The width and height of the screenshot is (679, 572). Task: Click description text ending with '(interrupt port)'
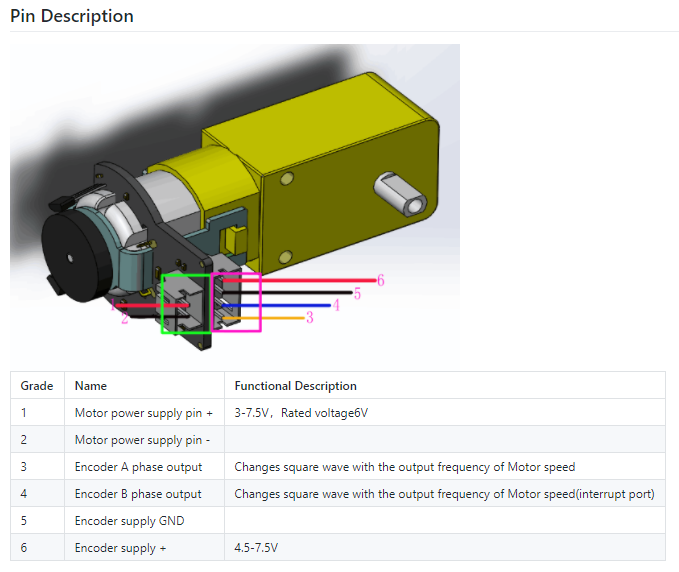click(444, 494)
